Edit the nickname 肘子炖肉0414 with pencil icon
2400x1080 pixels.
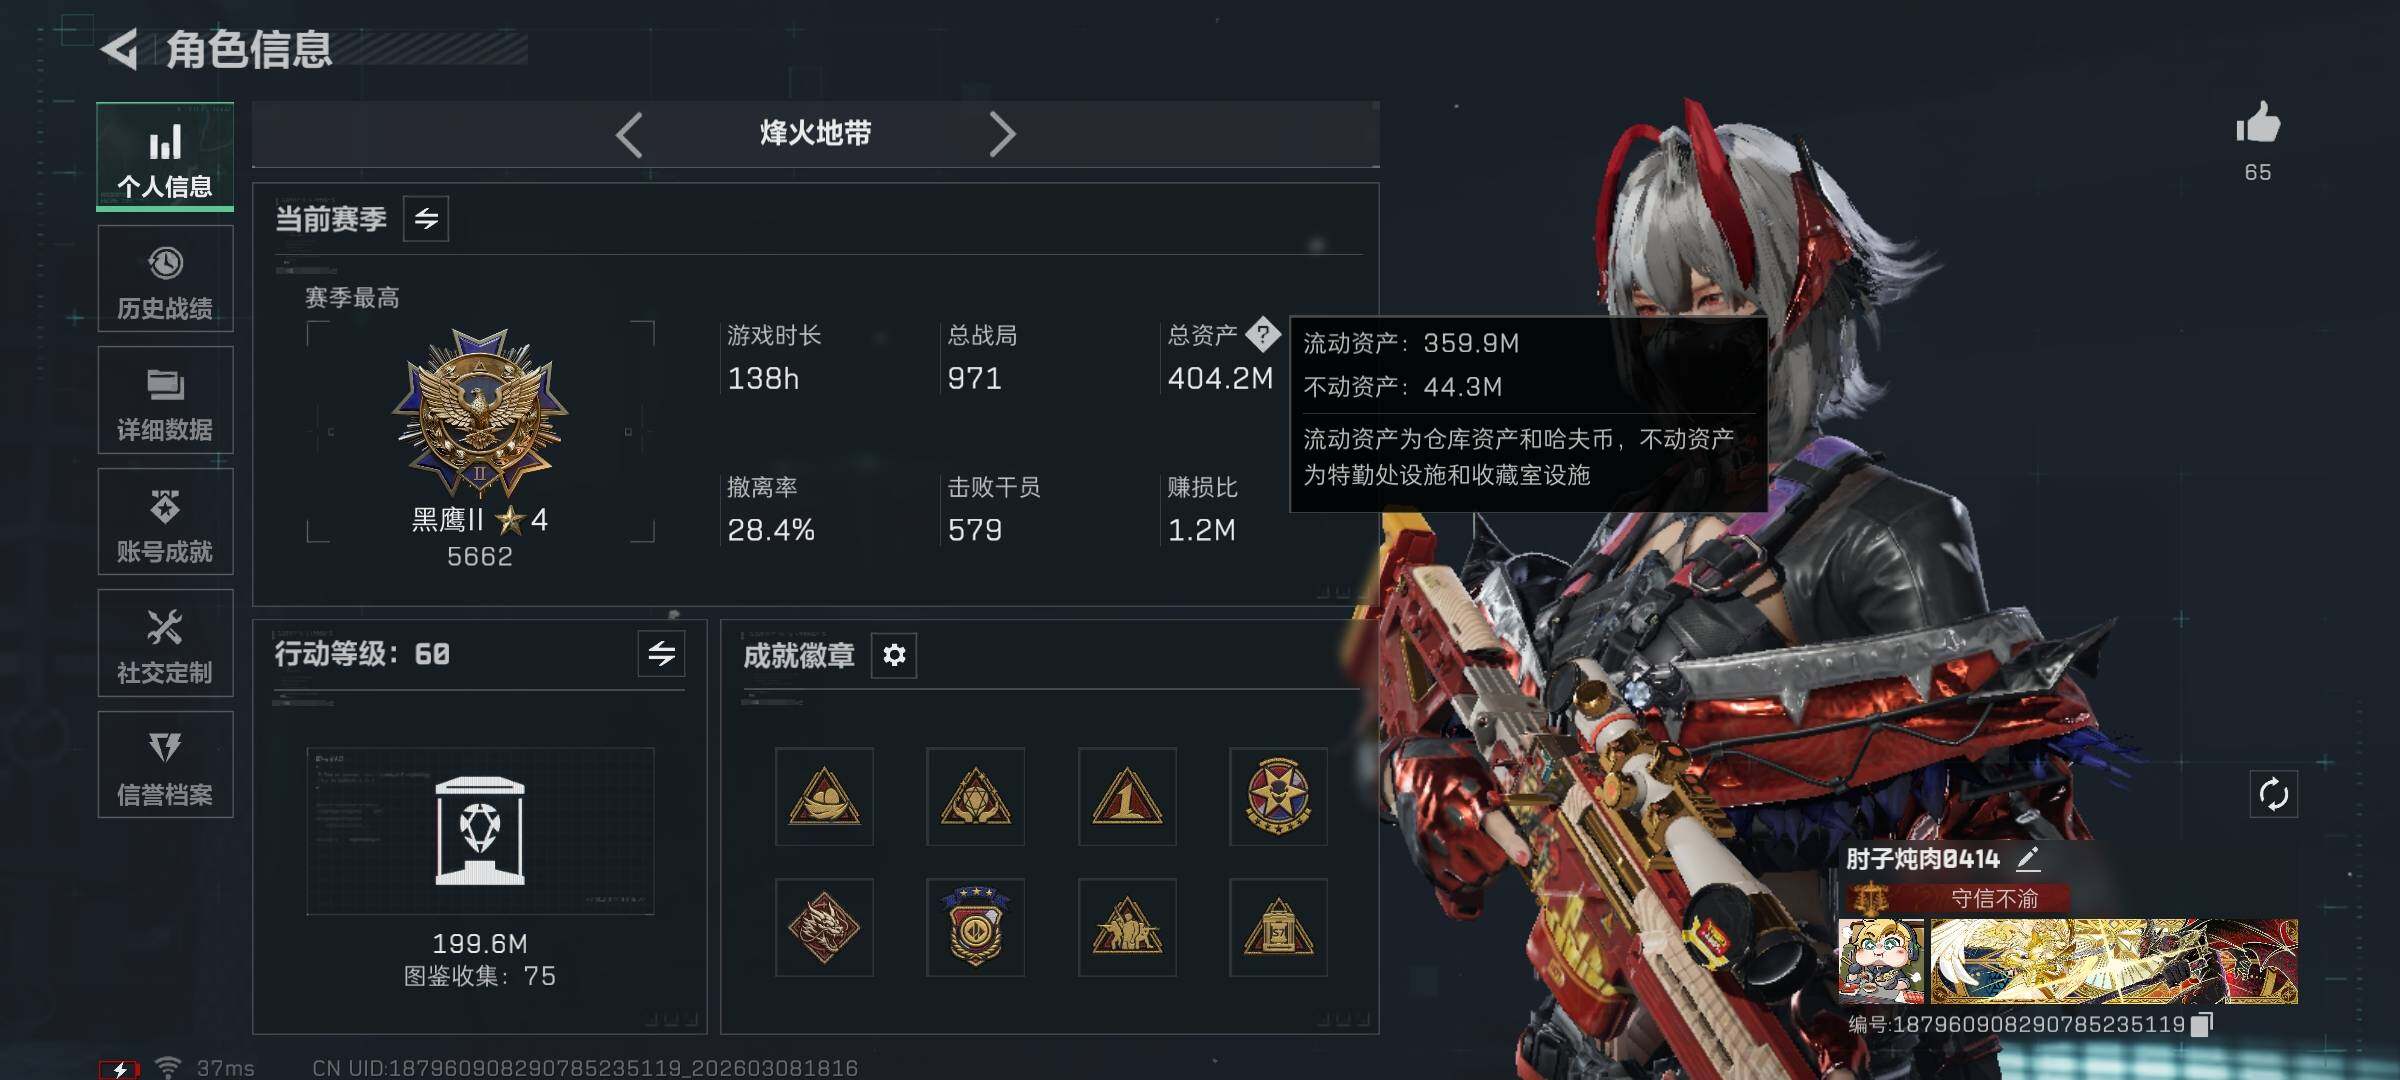tap(2029, 859)
